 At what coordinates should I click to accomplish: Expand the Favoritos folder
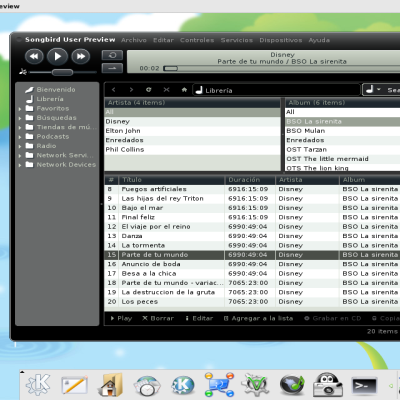coord(20,109)
